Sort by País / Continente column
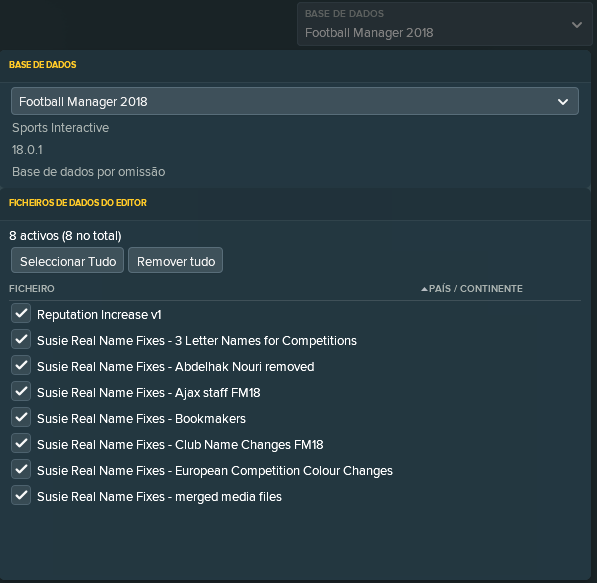 pos(476,289)
